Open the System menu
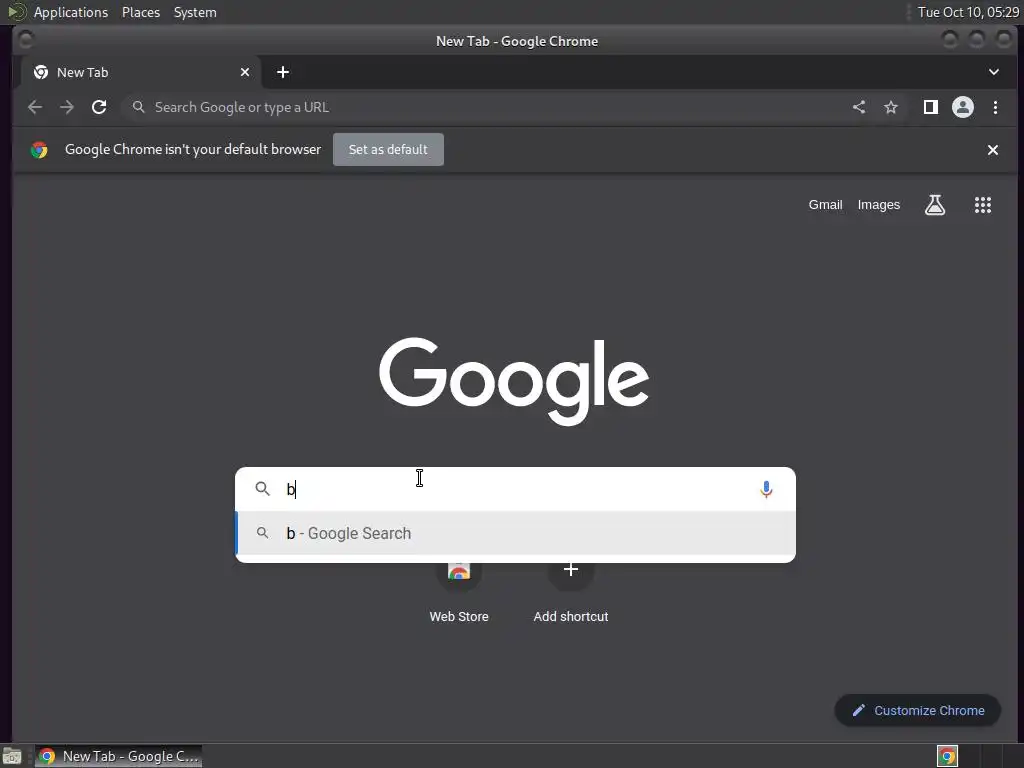 [x=195, y=12]
